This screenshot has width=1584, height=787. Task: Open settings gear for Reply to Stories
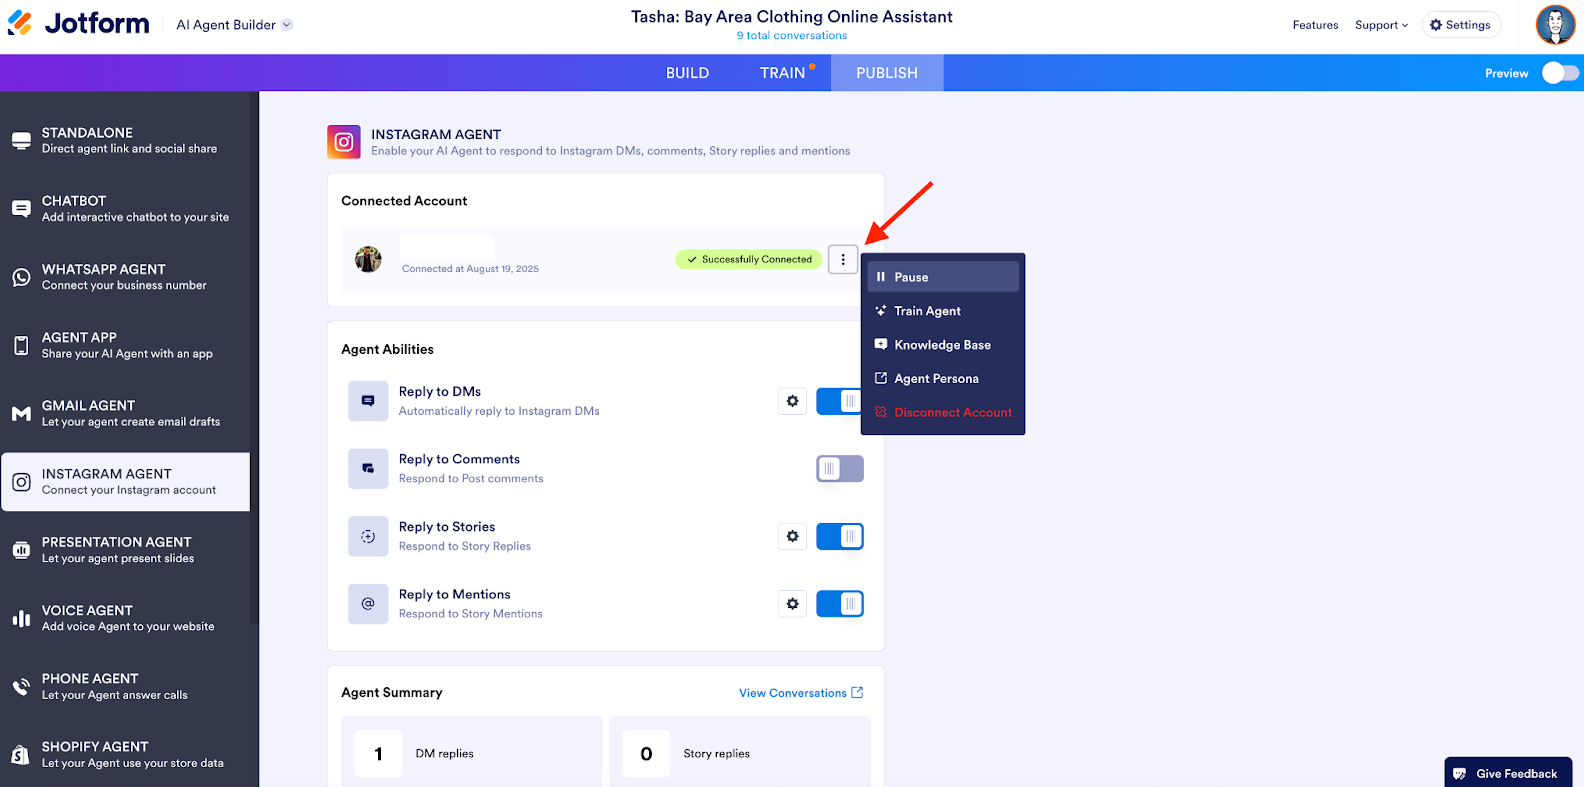click(x=792, y=536)
